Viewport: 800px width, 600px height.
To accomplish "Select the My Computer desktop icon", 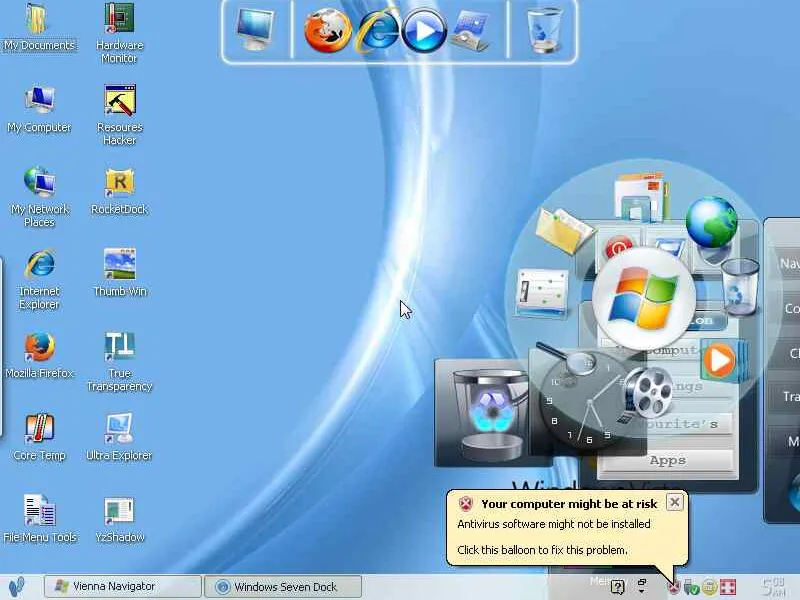I will coord(39,110).
